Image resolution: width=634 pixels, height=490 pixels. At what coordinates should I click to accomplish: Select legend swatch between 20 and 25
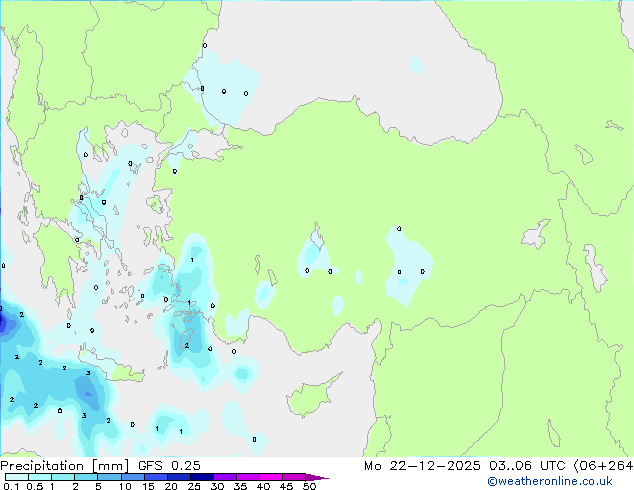(178, 477)
